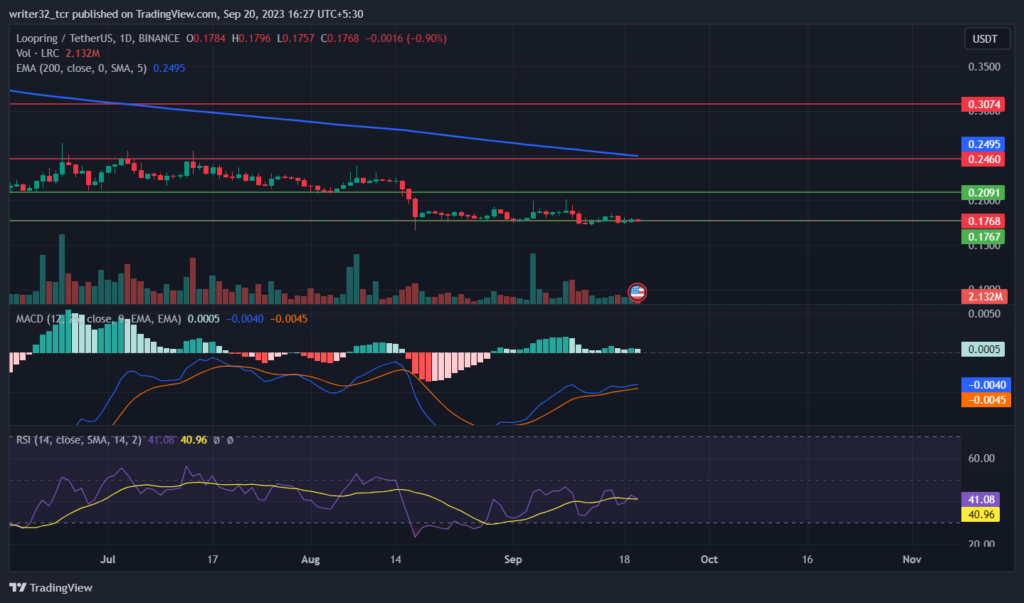This screenshot has height=603, width=1024.
Task: Select the RSI (14, close, SMA, 14, 2) legend
Action: click(x=78, y=440)
